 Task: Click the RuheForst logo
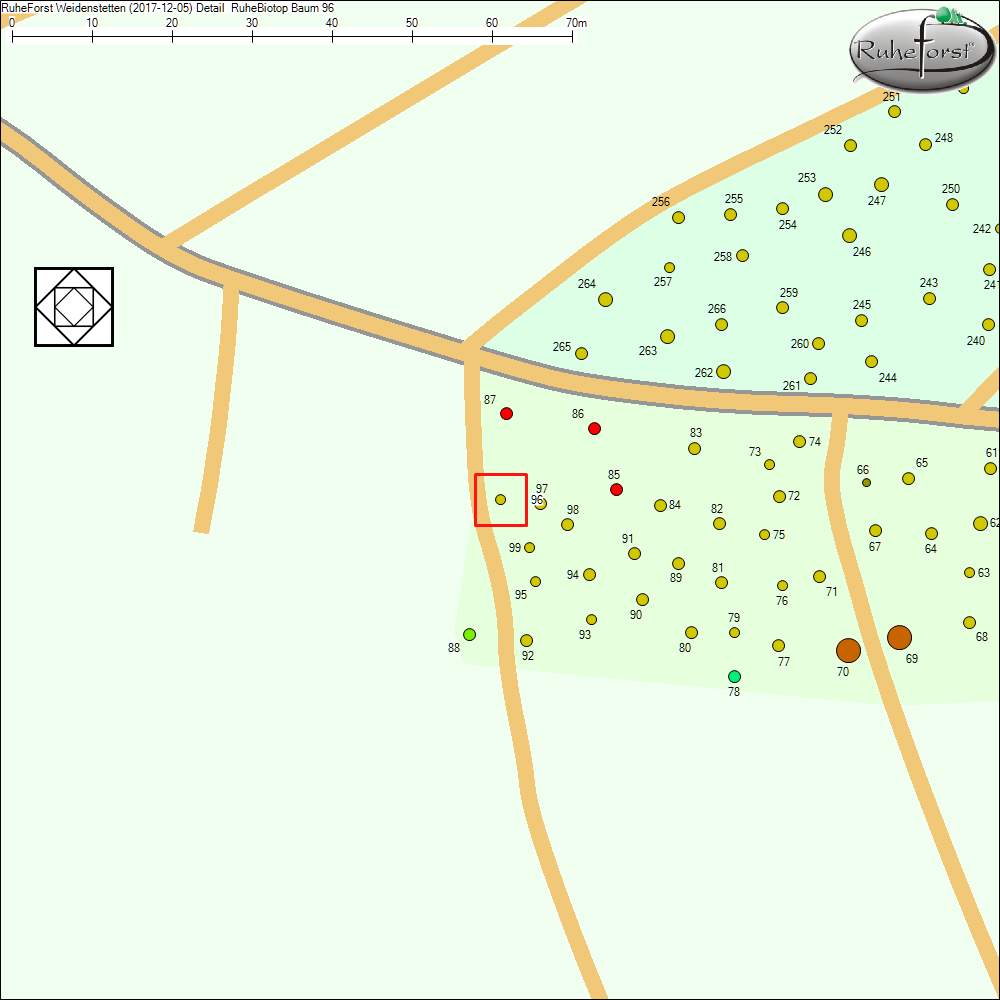coord(919,50)
